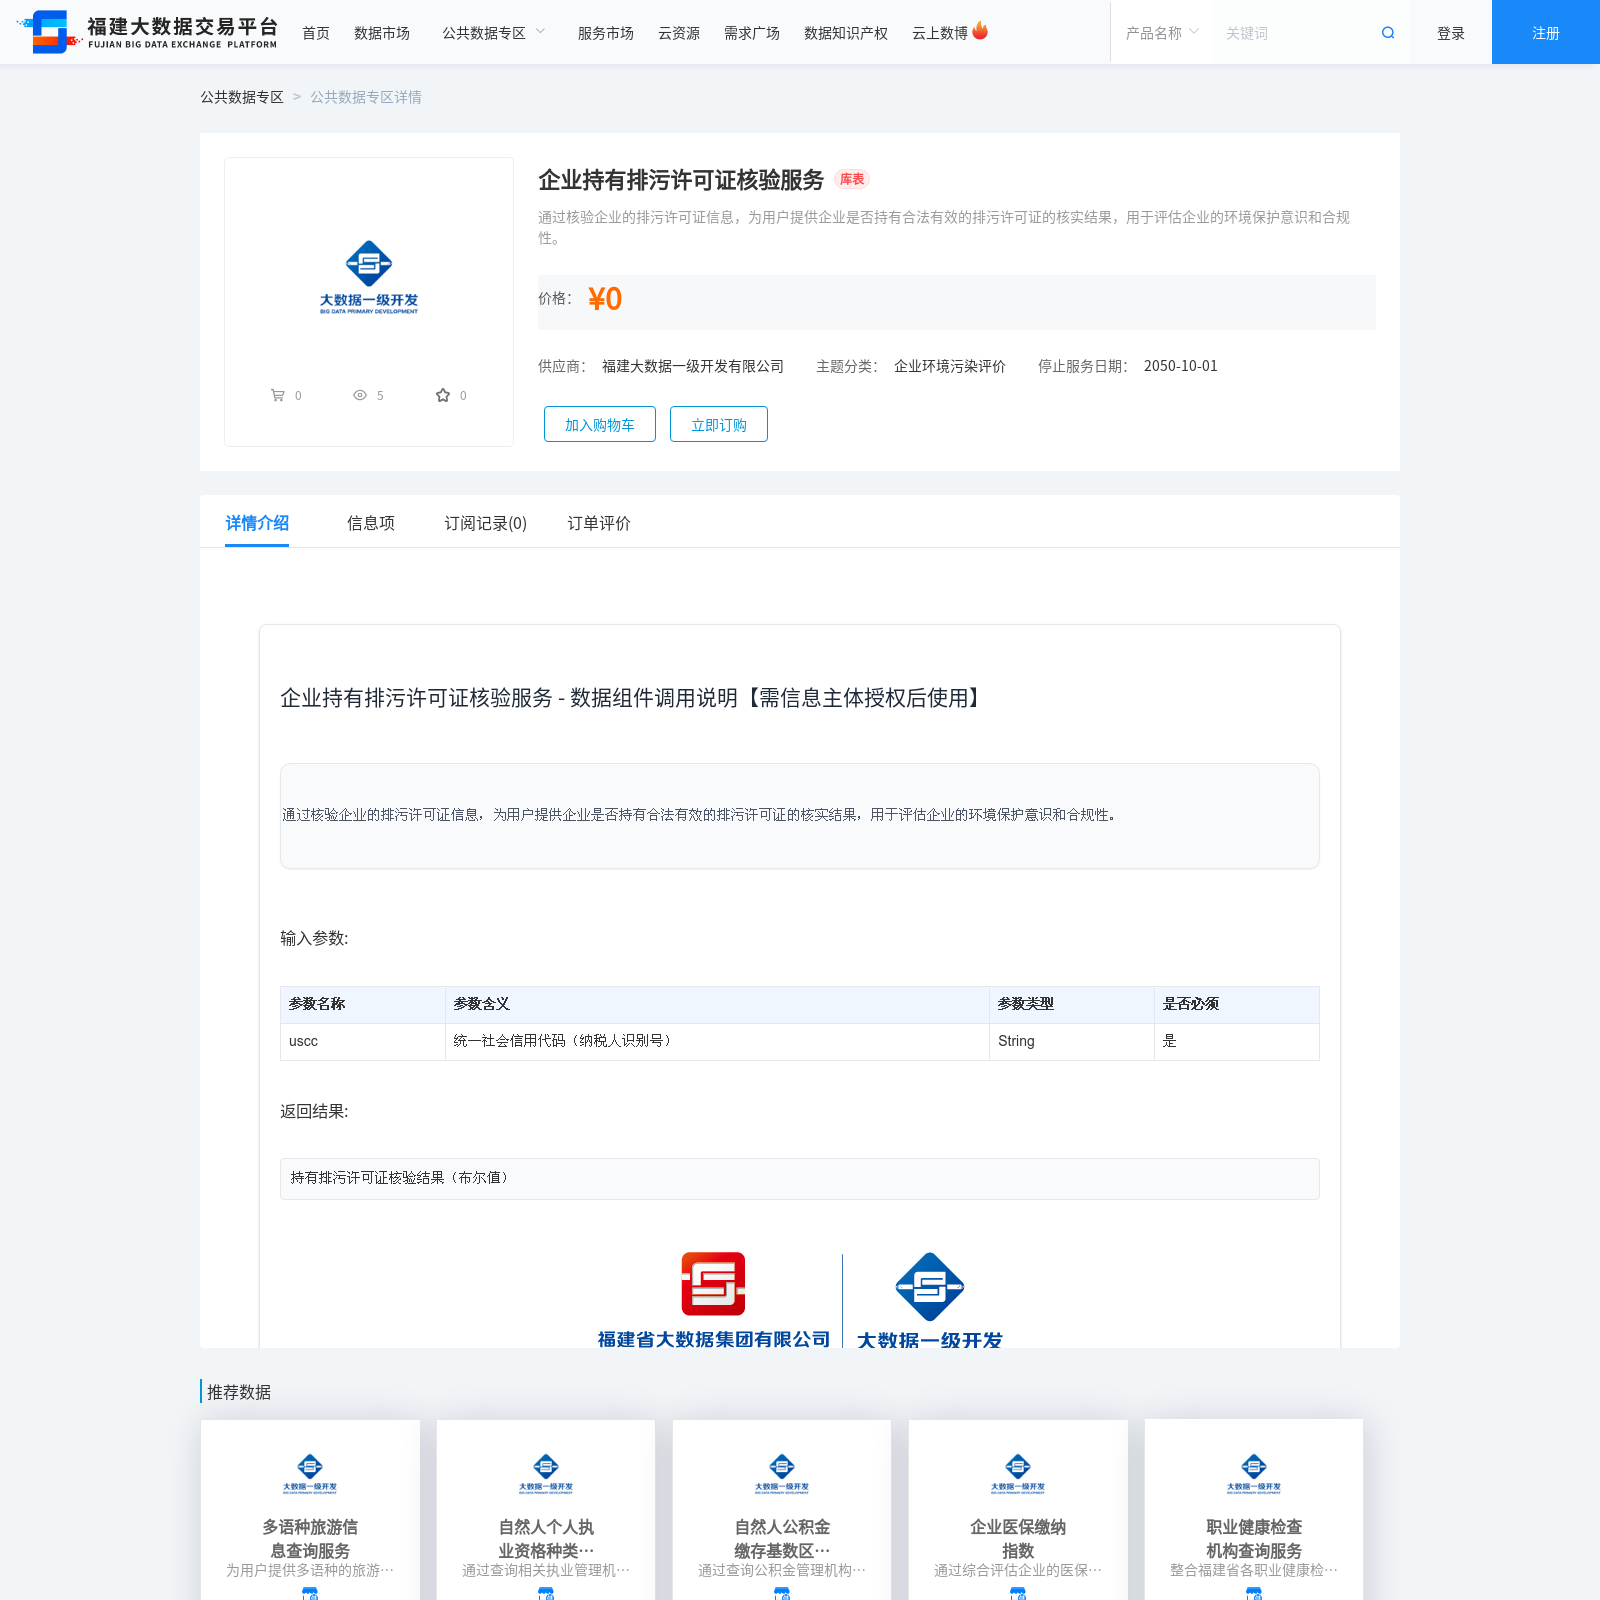This screenshot has height=1600, width=1600.
Task: Click the logo on 自然人公积金缴存基数 card
Action: pos(782,1472)
